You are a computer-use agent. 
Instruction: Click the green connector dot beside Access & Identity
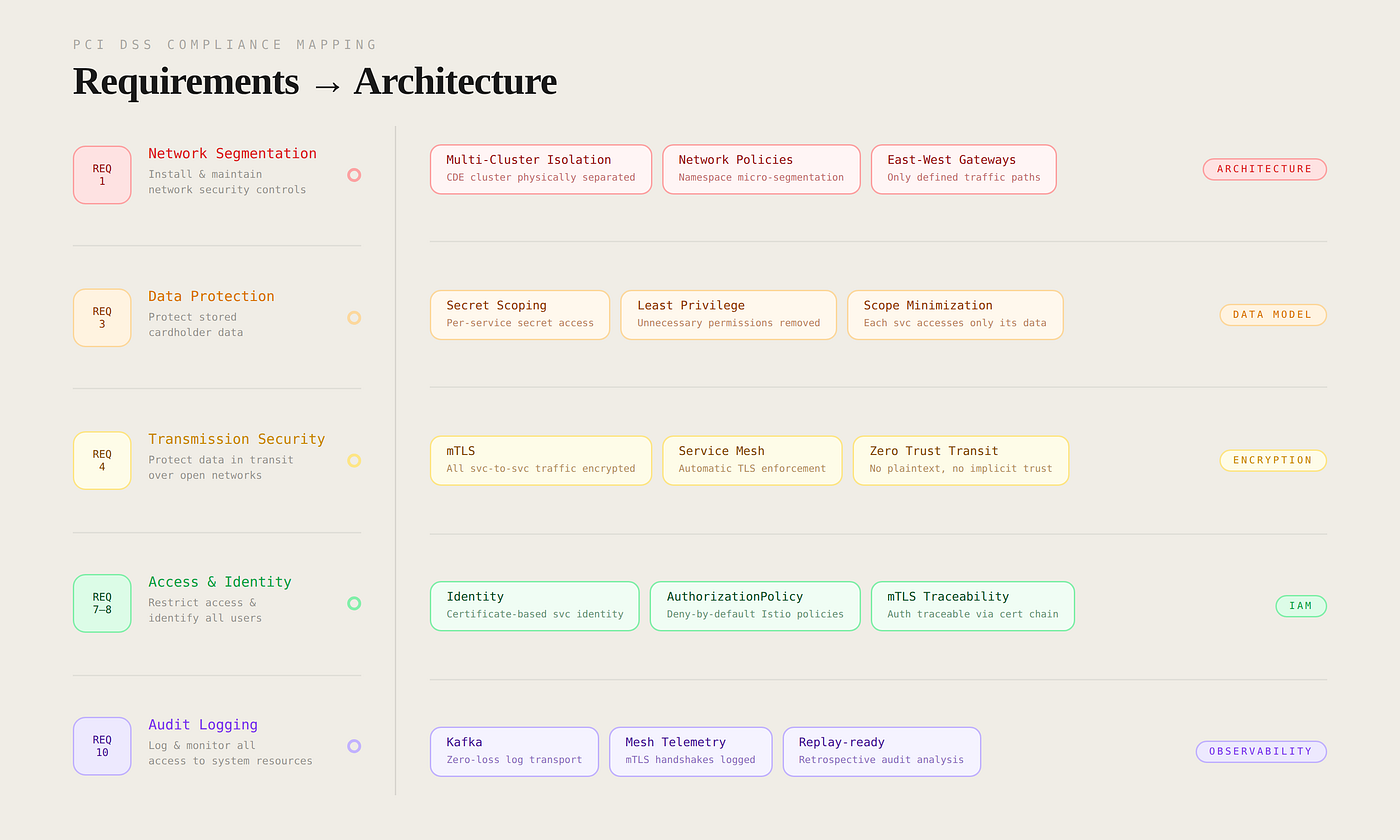click(354, 603)
